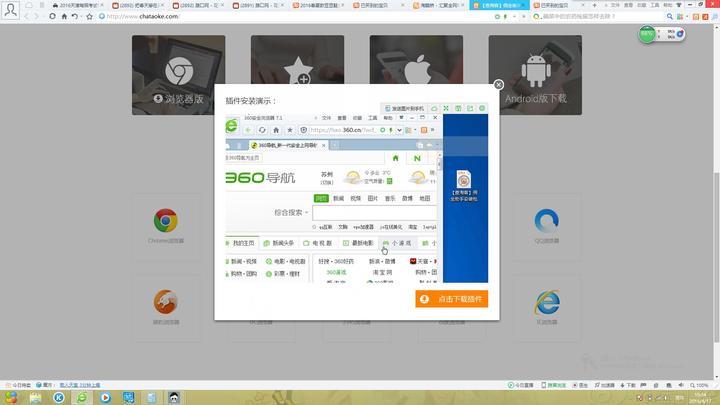Focus the address bar showing chataoke.com

pyautogui.click(x=294, y=17)
